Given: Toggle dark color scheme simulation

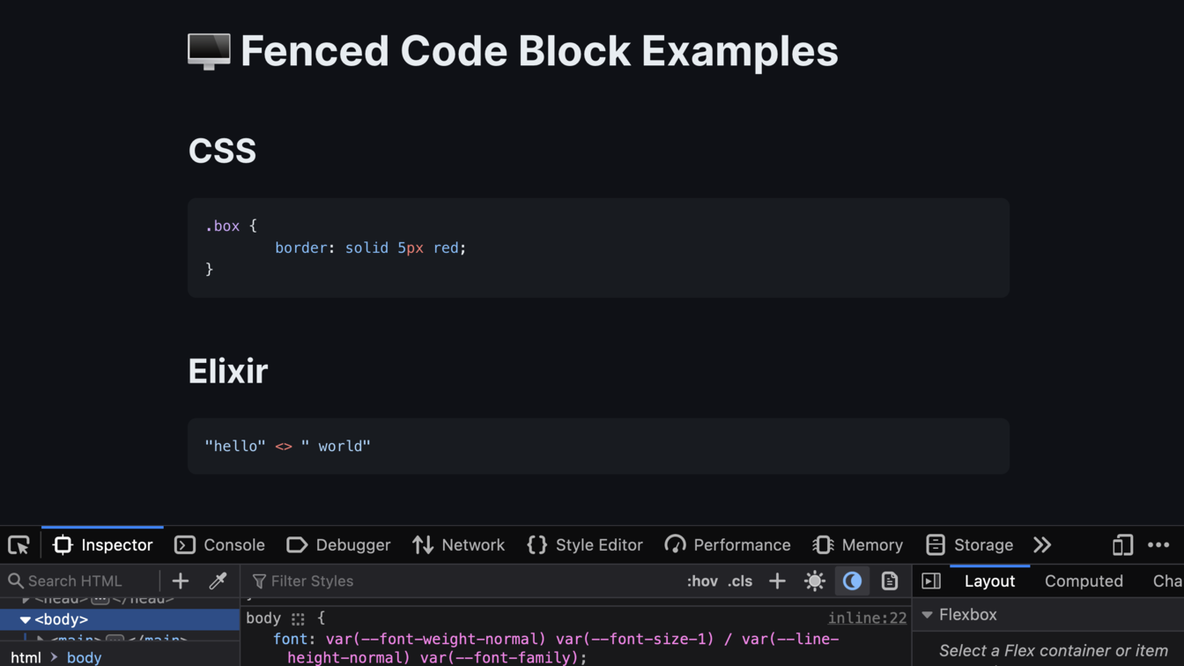Looking at the screenshot, I should click(x=852, y=581).
